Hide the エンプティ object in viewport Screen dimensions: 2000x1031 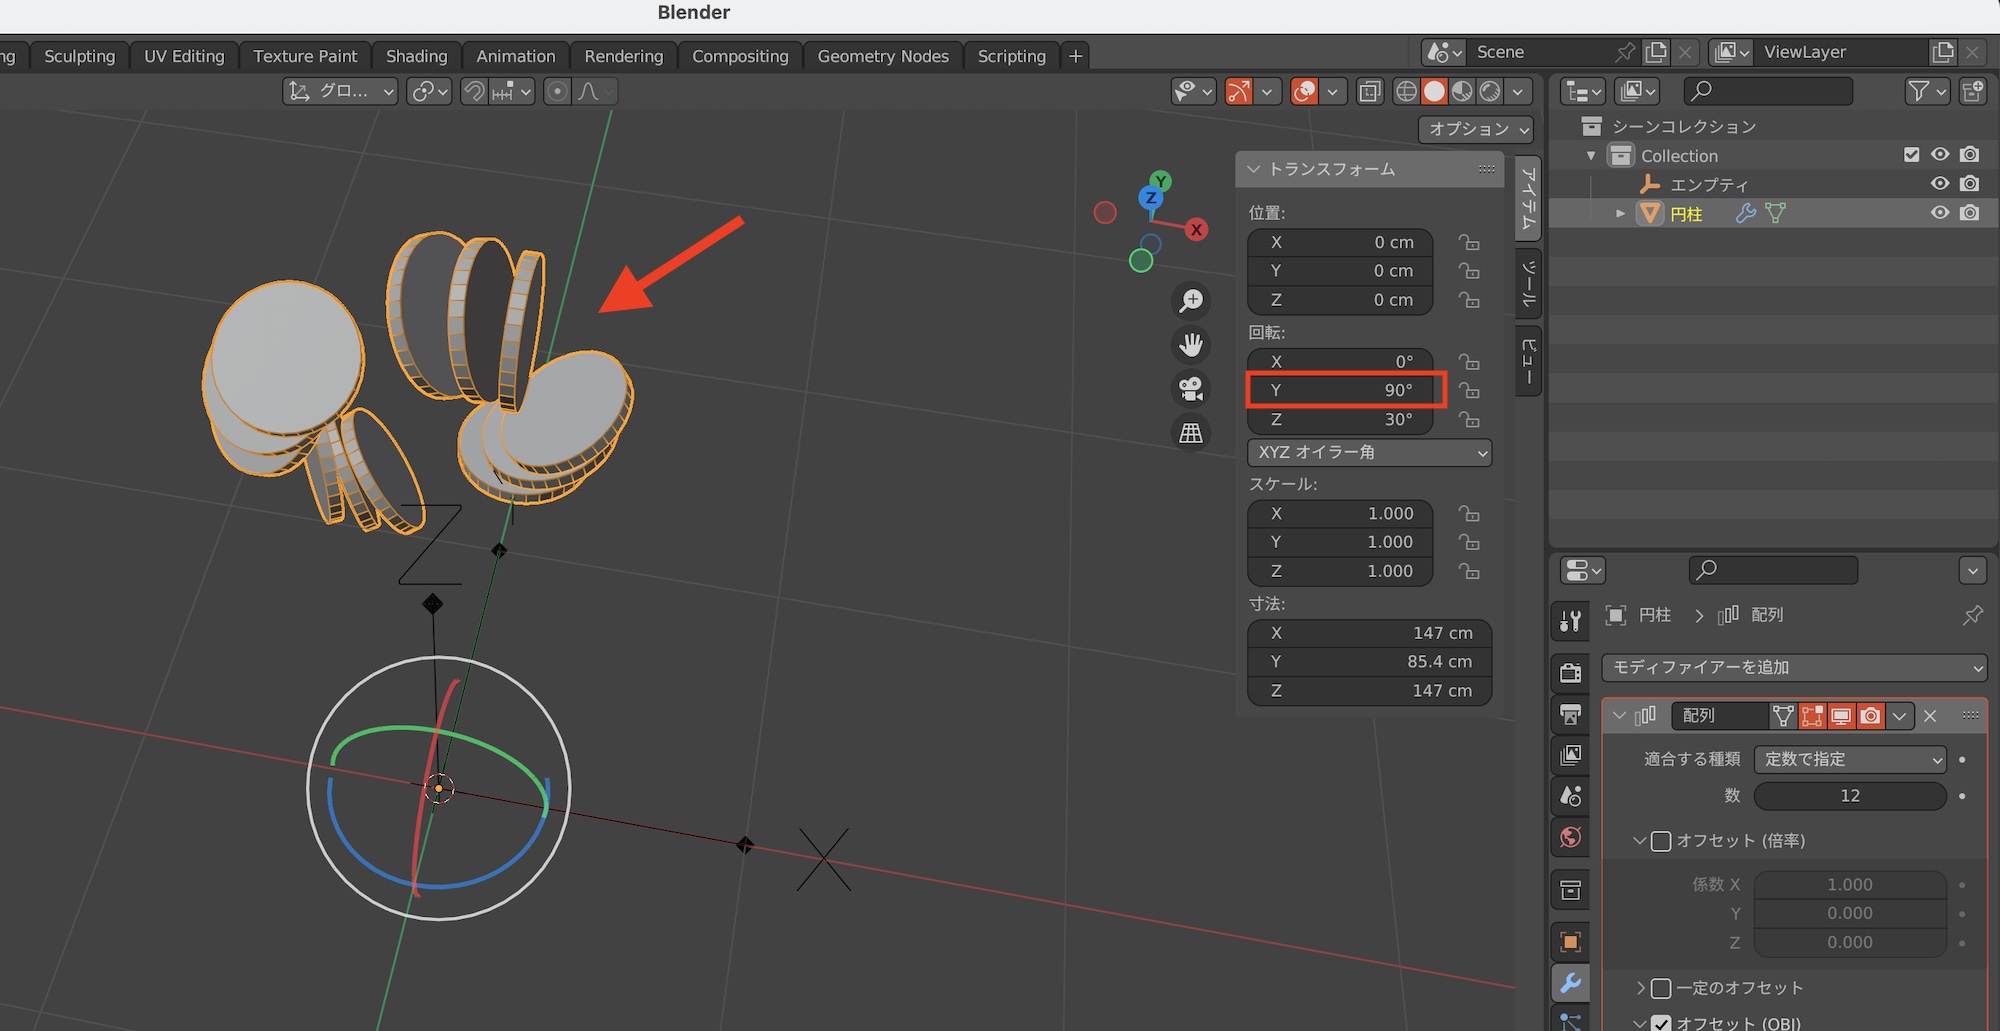[1940, 184]
